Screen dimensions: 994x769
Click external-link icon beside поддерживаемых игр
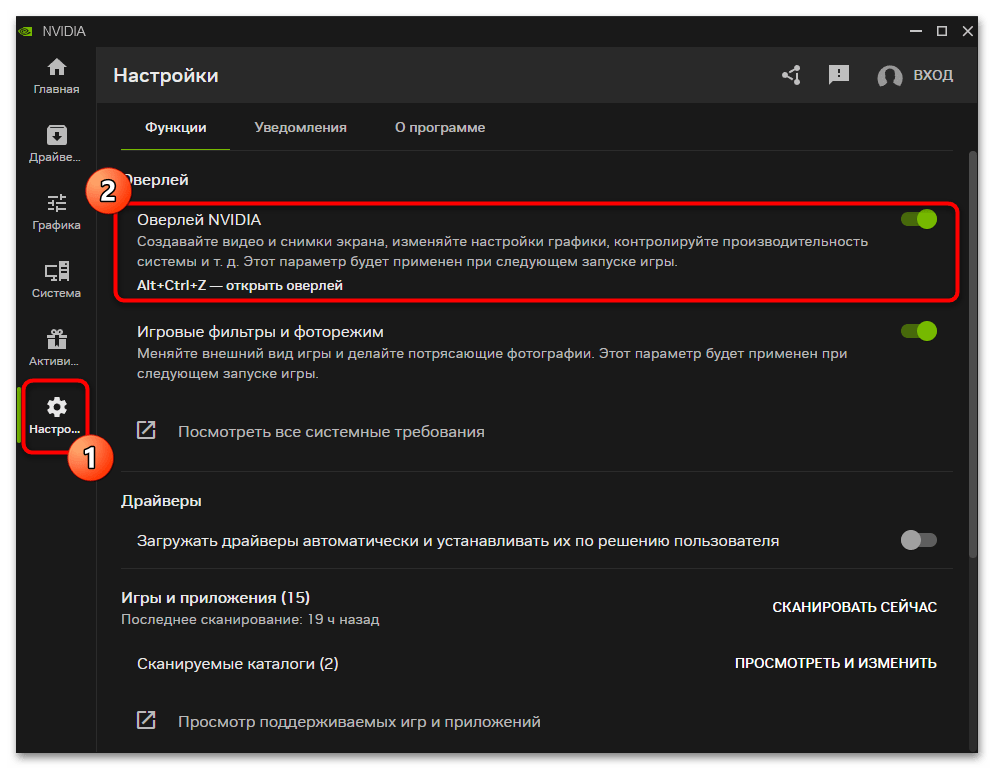point(146,720)
